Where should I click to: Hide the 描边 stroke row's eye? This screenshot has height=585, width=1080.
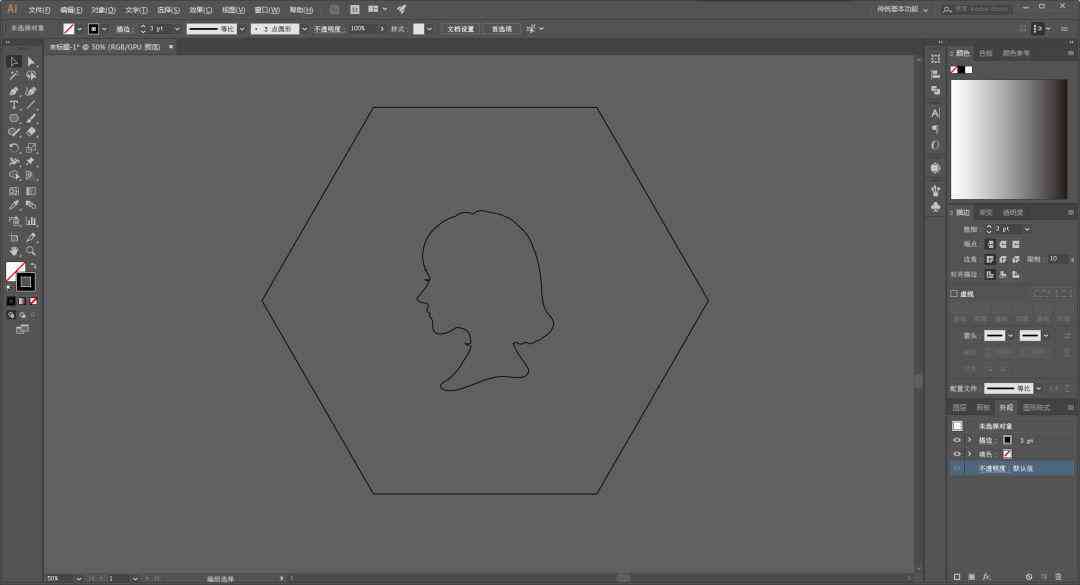(957, 440)
